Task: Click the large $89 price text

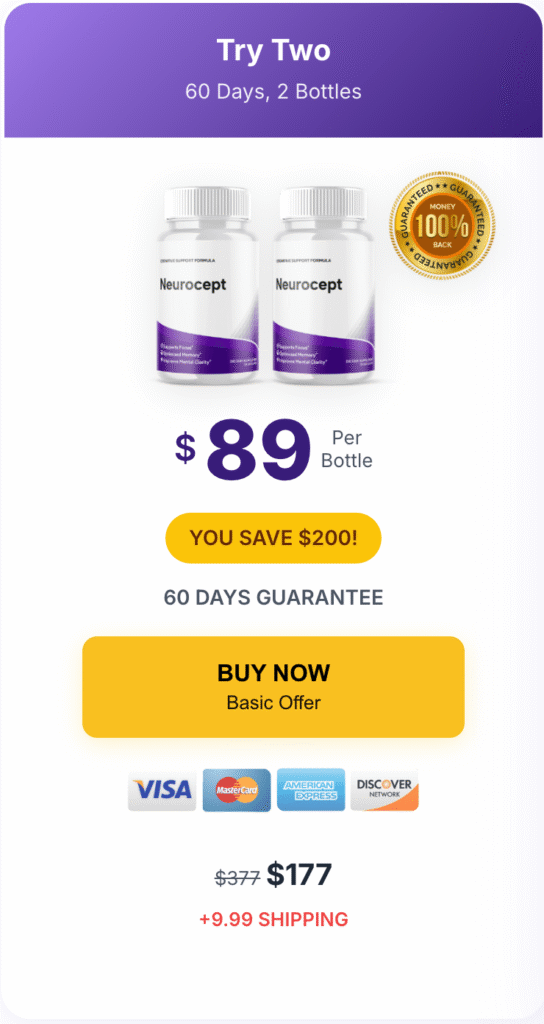Action: point(259,449)
